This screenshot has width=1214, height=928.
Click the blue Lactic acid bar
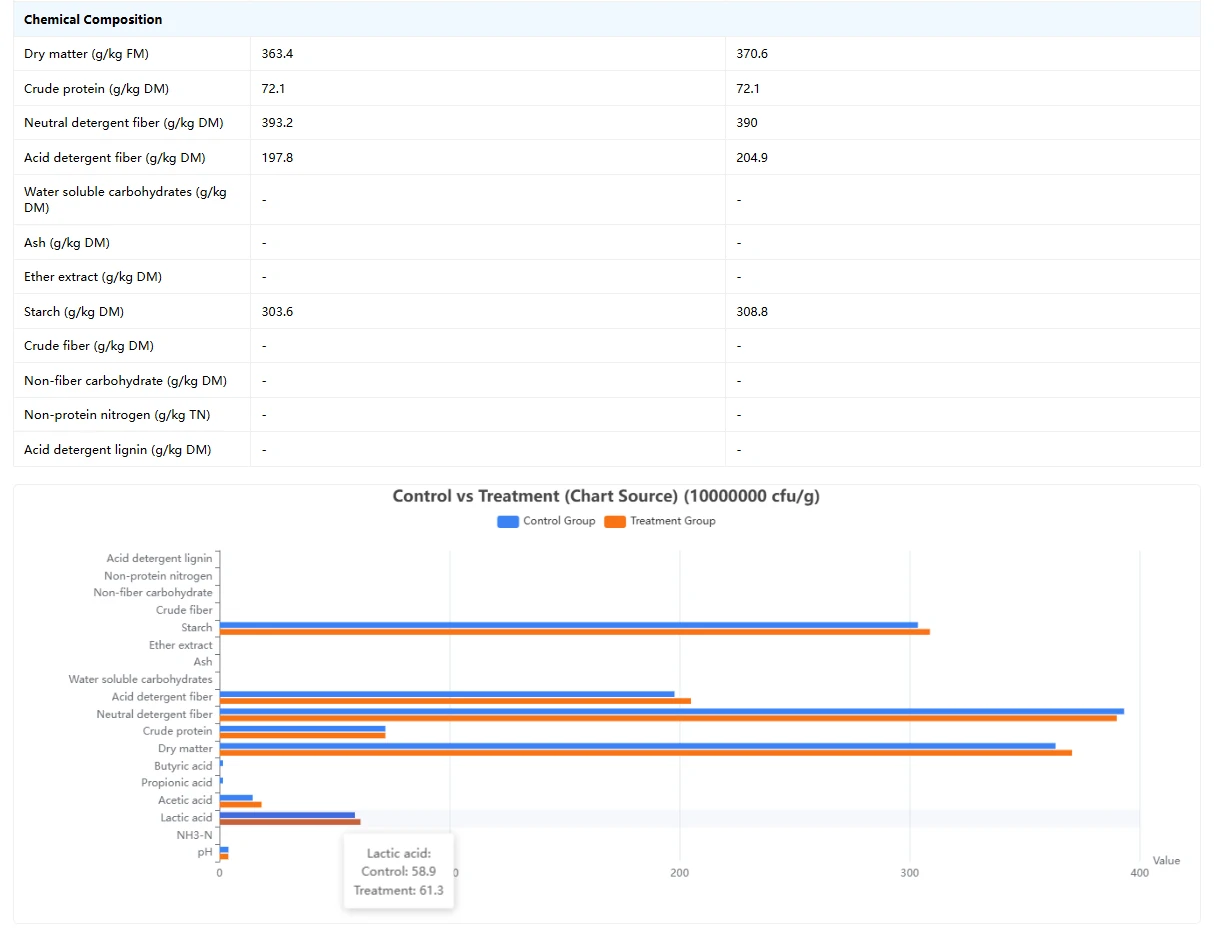[x=287, y=814]
